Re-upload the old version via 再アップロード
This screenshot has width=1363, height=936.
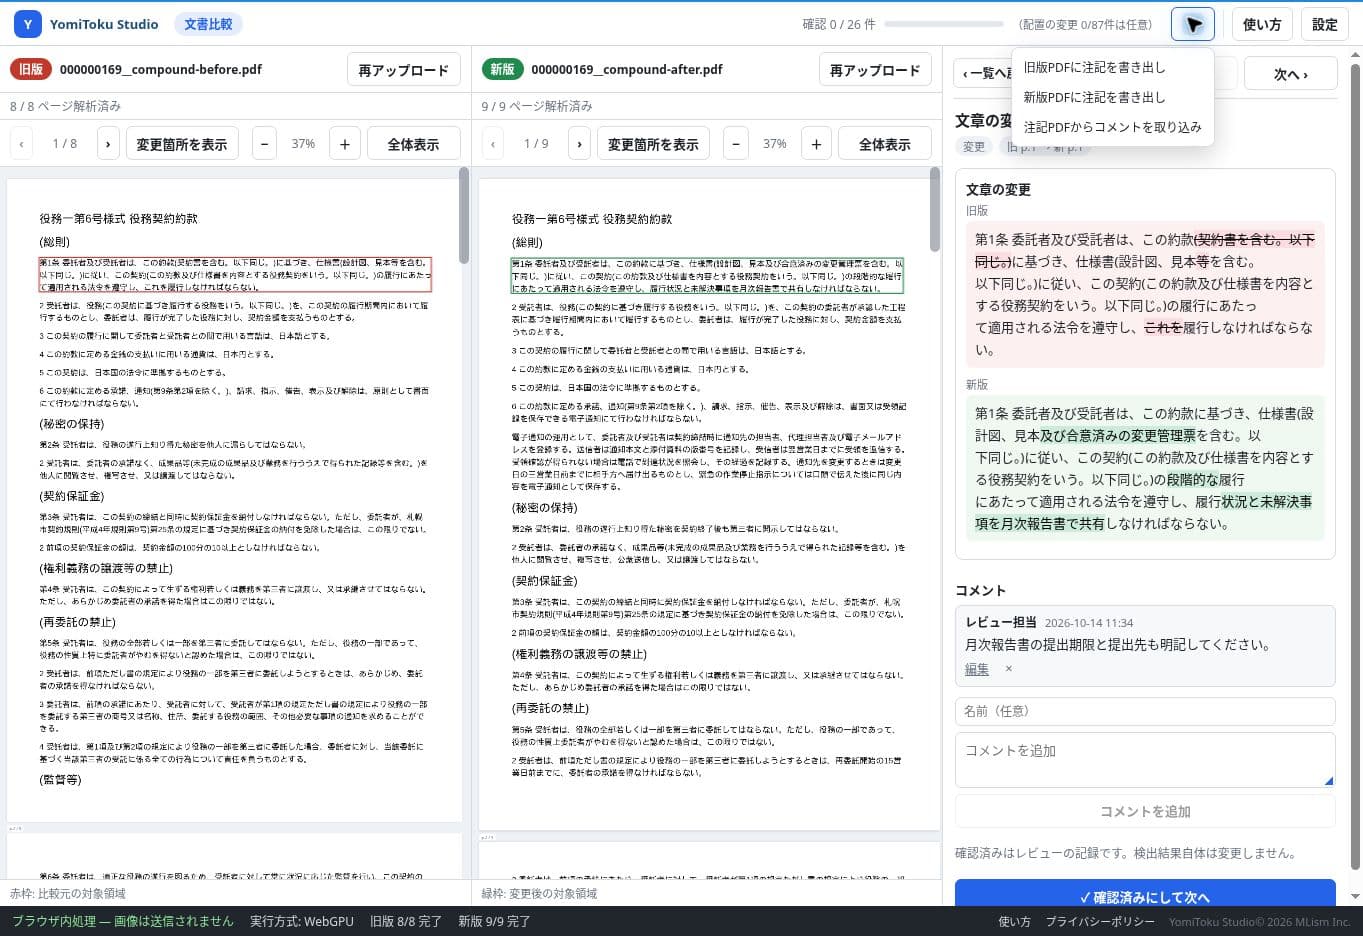coord(404,70)
